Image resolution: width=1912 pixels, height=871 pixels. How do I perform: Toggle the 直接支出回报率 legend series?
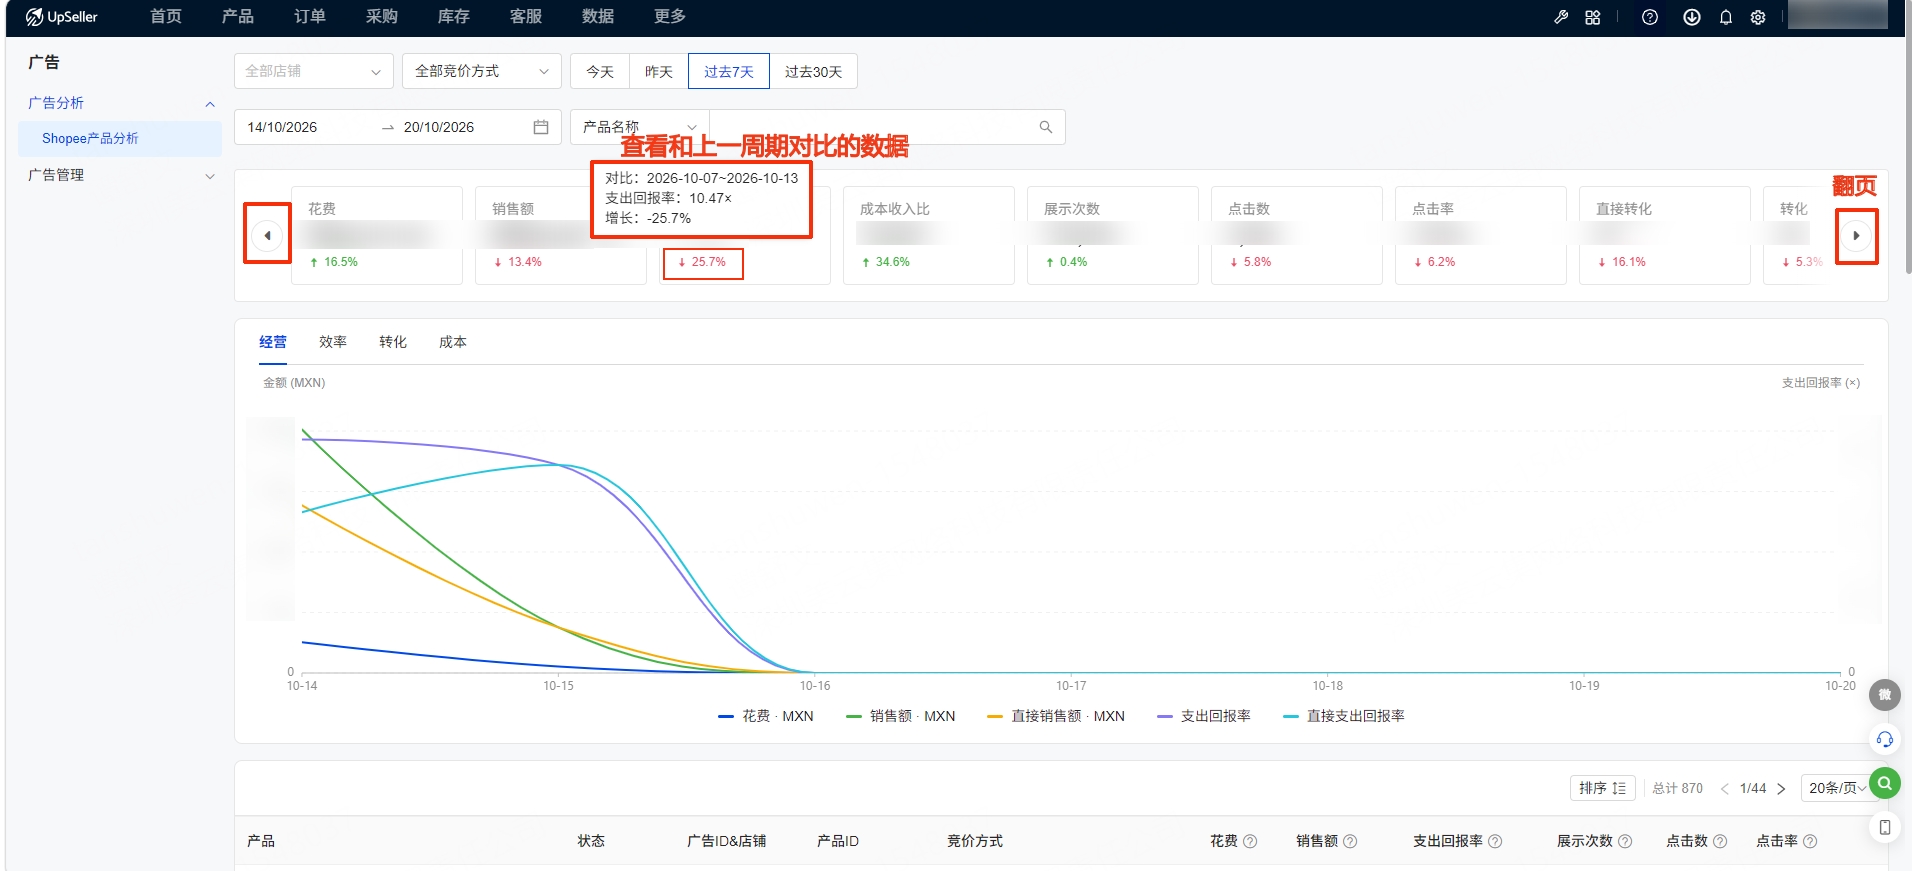[1344, 716]
